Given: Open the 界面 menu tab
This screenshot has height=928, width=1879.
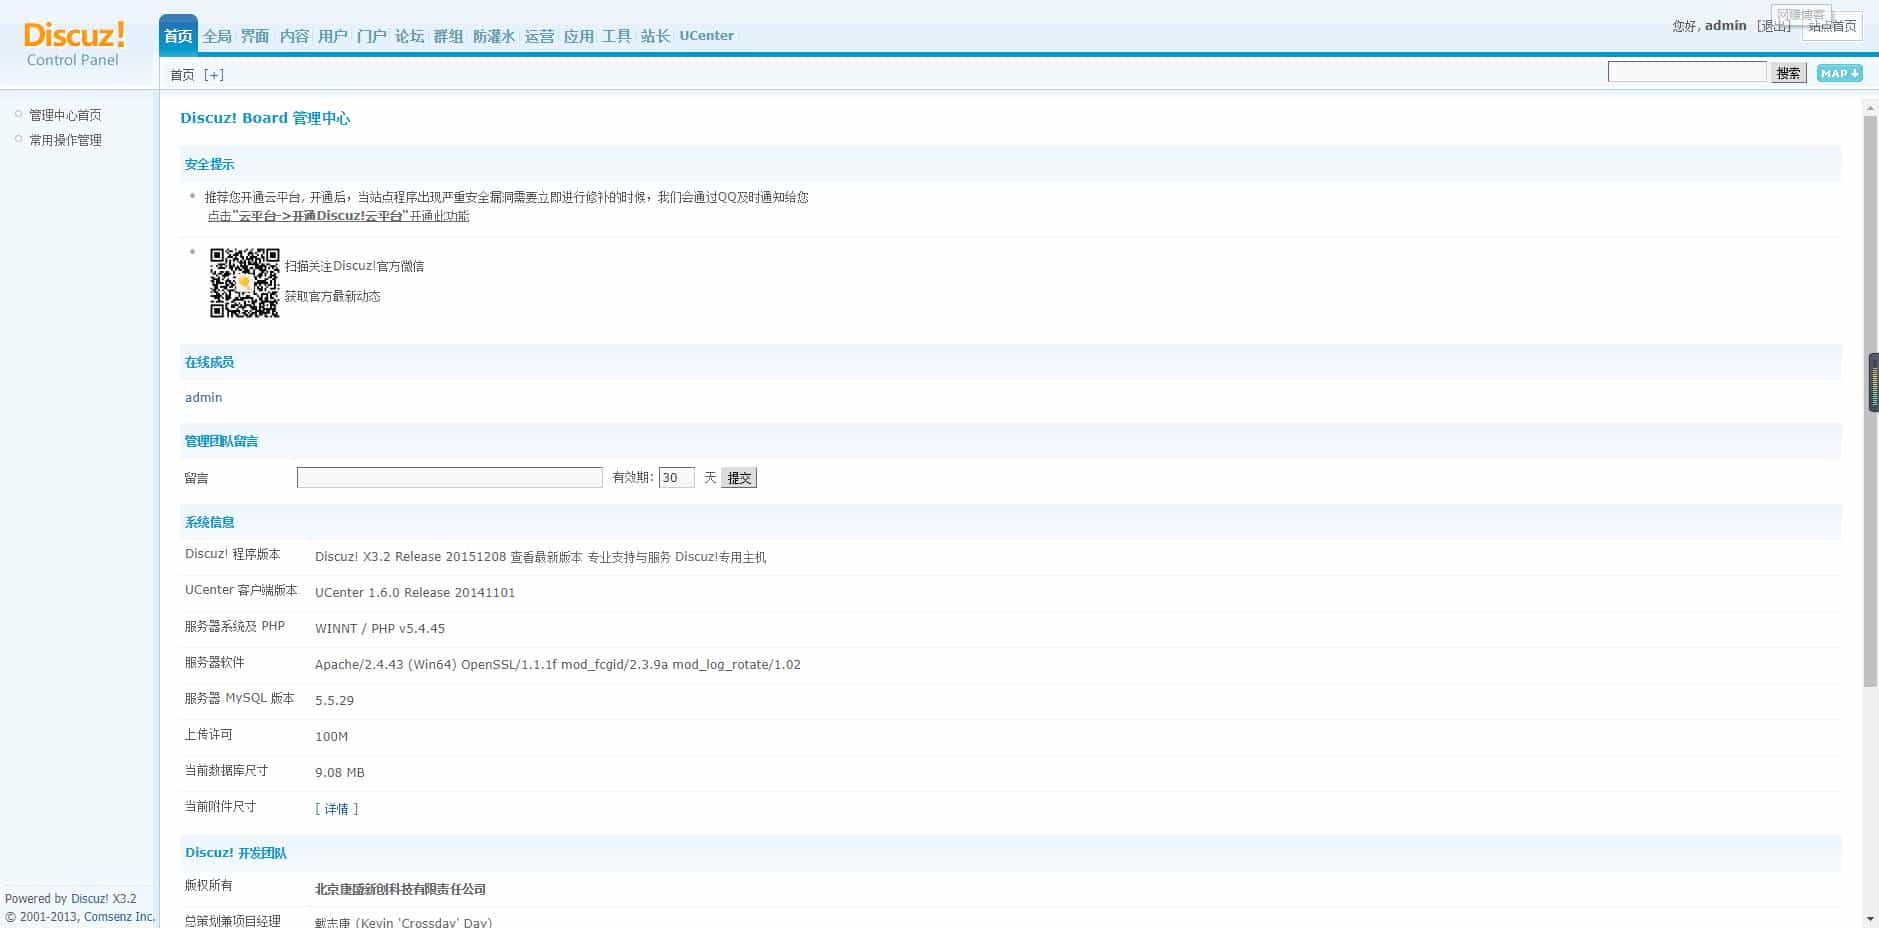Looking at the screenshot, I should pos(255,36).
